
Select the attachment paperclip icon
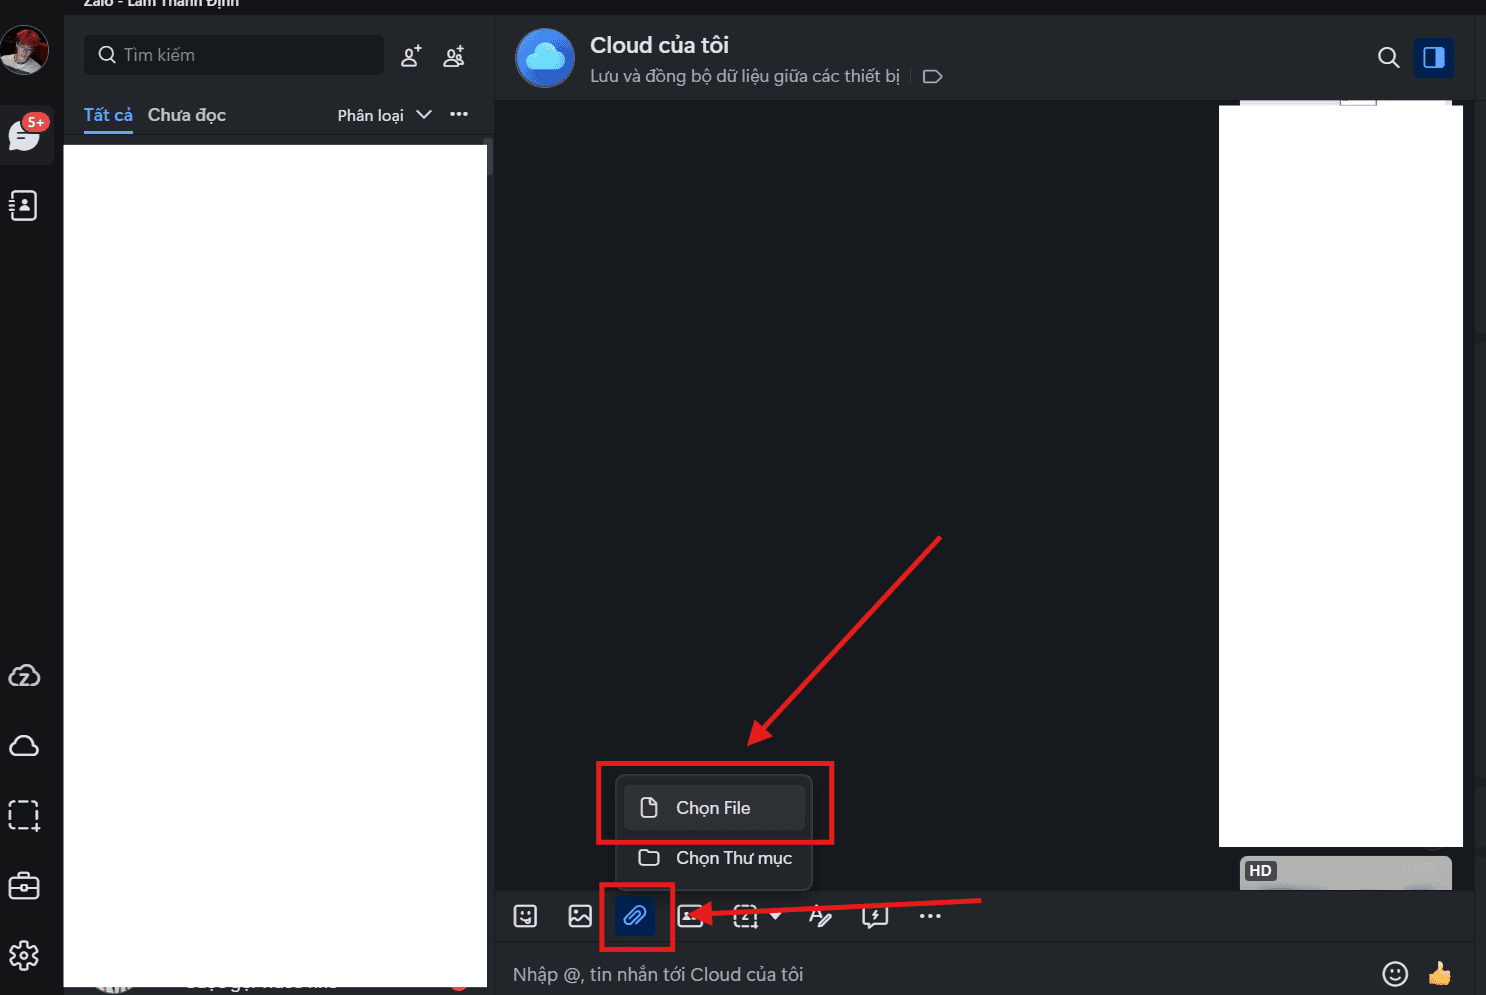[633, 916]
